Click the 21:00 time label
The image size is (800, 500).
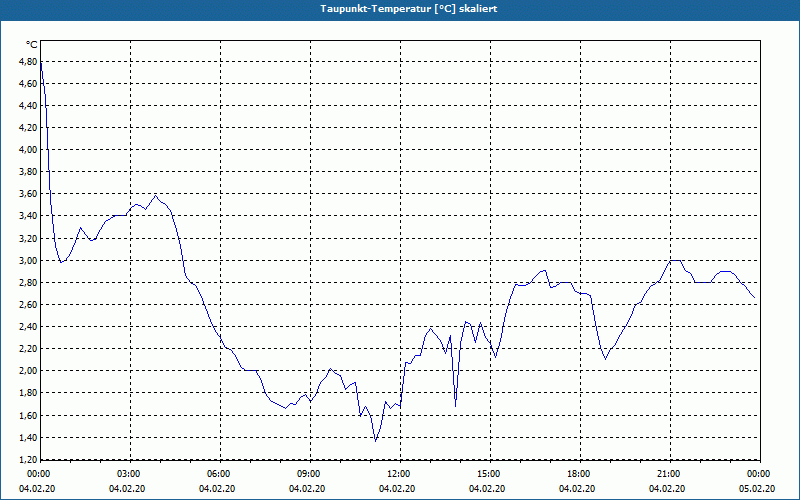(x=670, y=474)
